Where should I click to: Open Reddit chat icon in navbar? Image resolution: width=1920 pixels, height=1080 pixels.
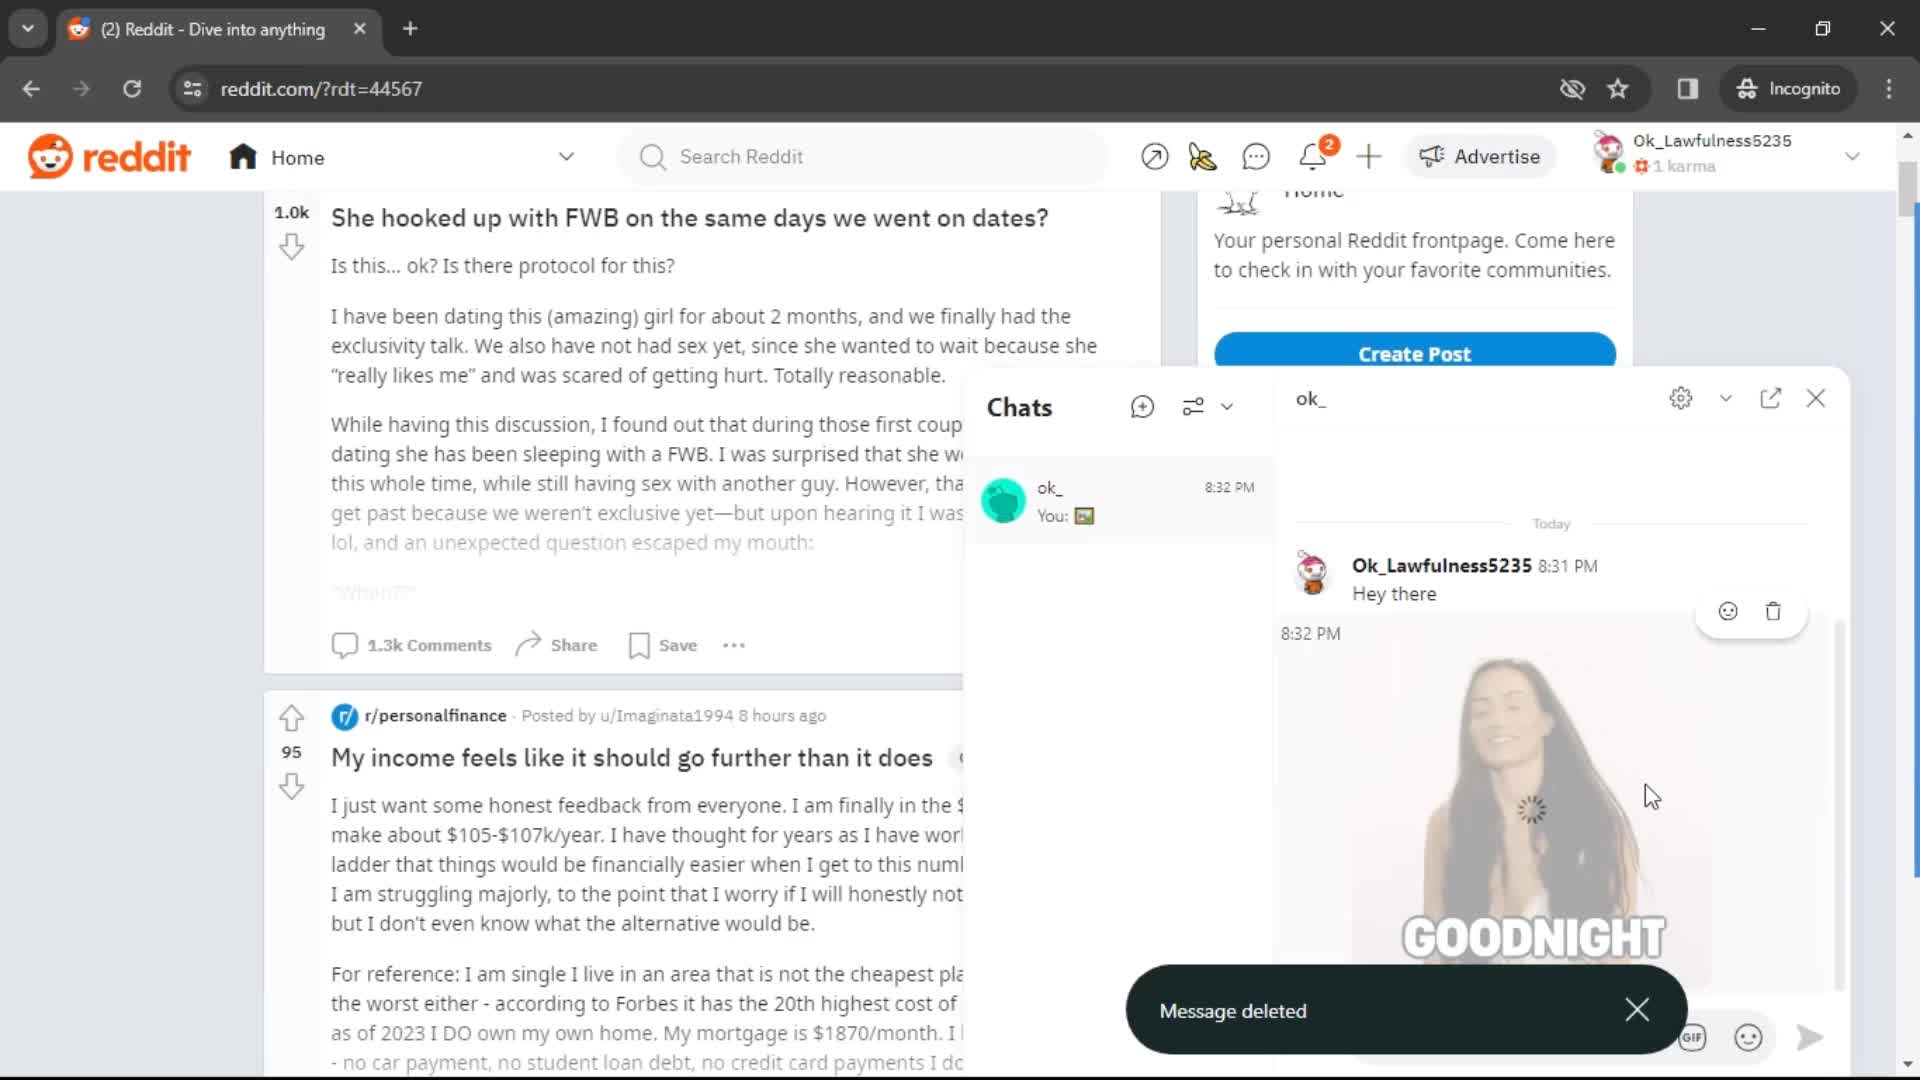(x=1255, y=156)
